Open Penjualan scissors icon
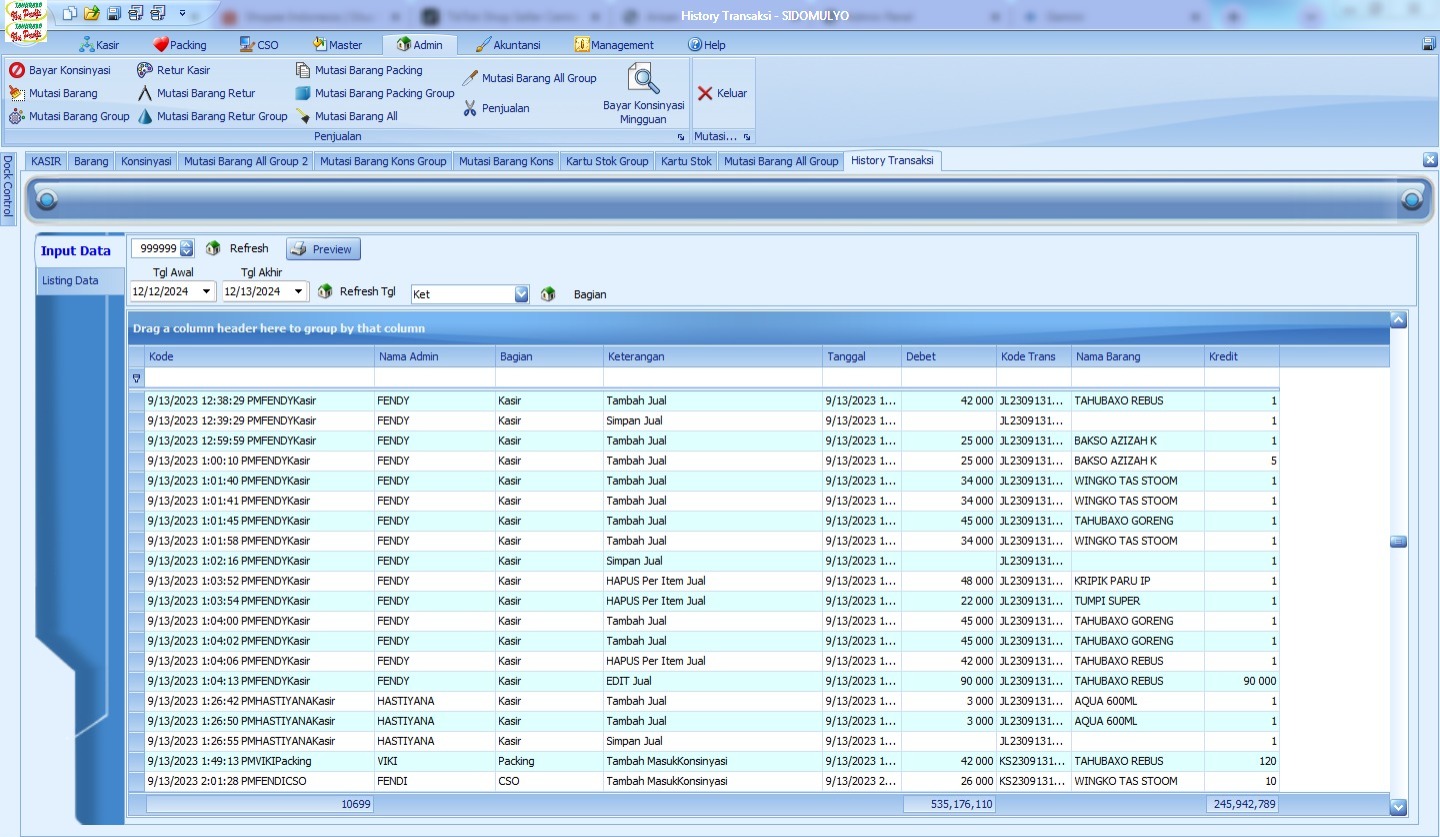The image size is (1440, 837). coord(470,108)
